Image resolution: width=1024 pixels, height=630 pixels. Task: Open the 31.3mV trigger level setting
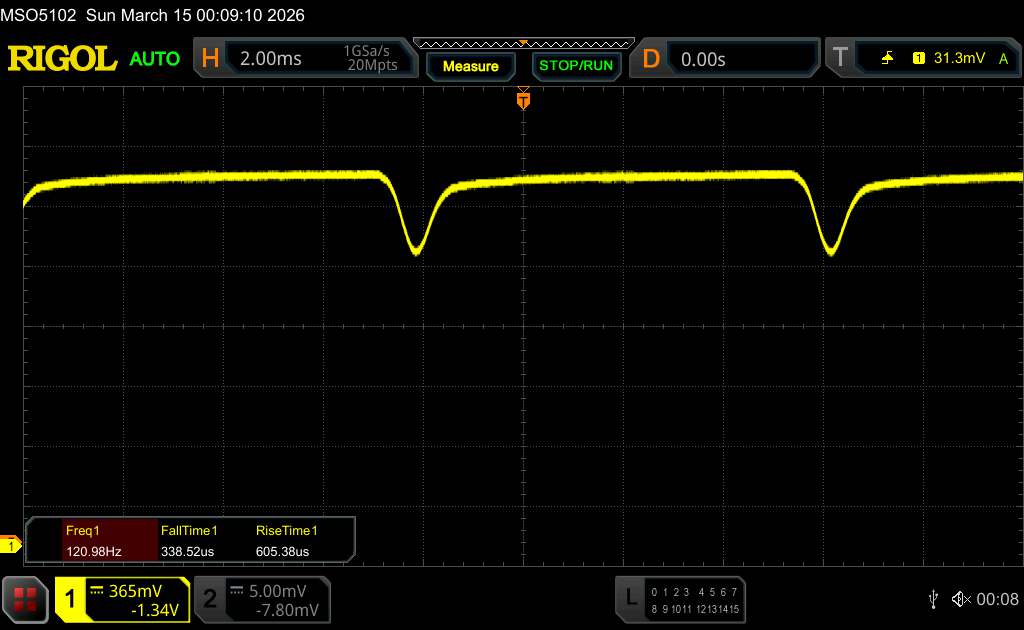pos(958,59)
